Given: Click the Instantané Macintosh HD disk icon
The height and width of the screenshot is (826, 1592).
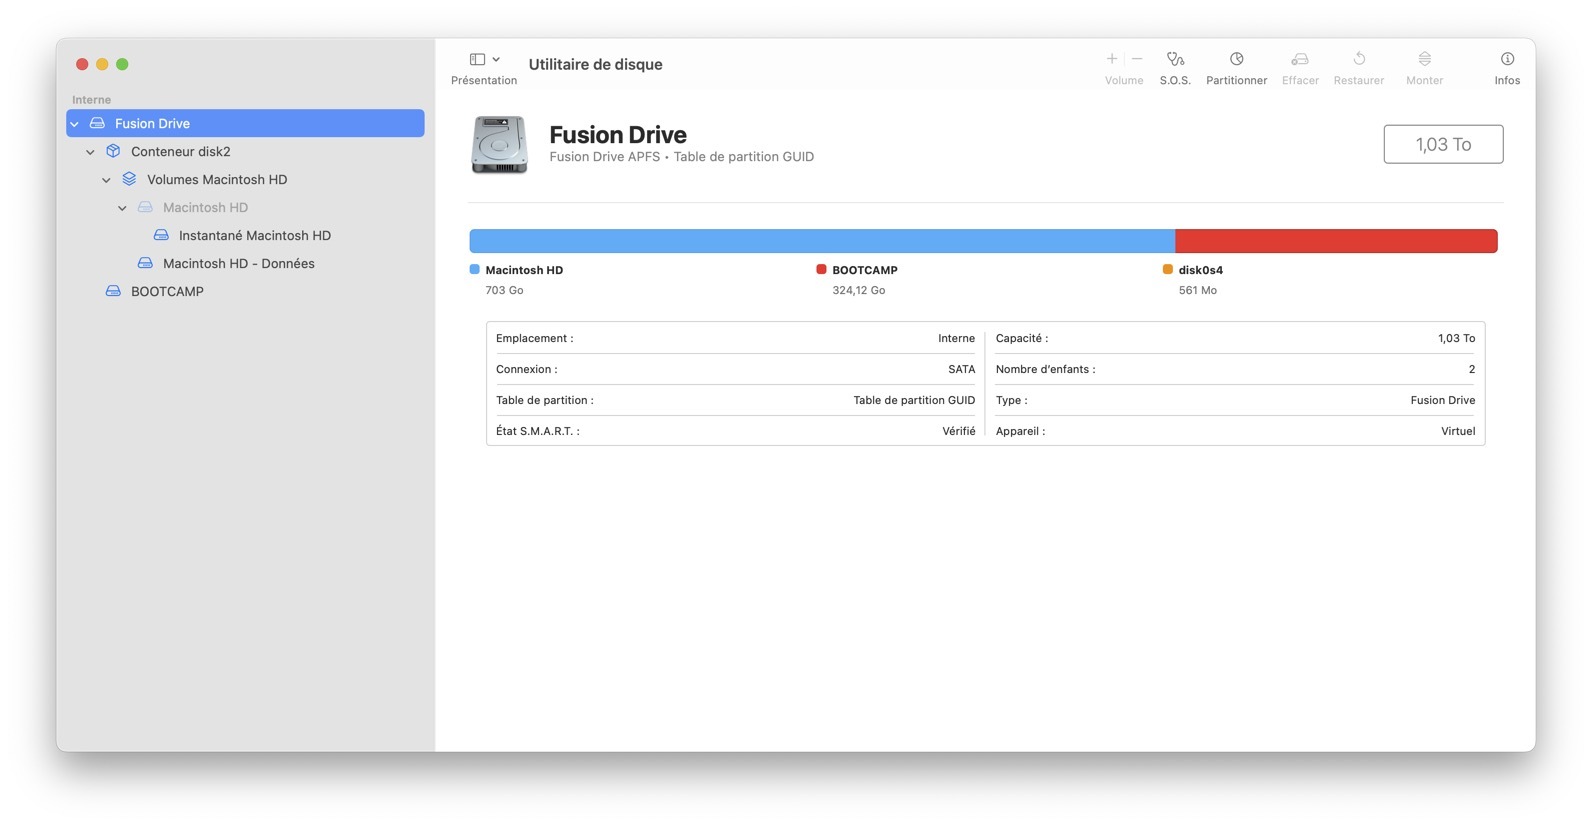Looking at the screenshot, I should (x=161, y=235).
